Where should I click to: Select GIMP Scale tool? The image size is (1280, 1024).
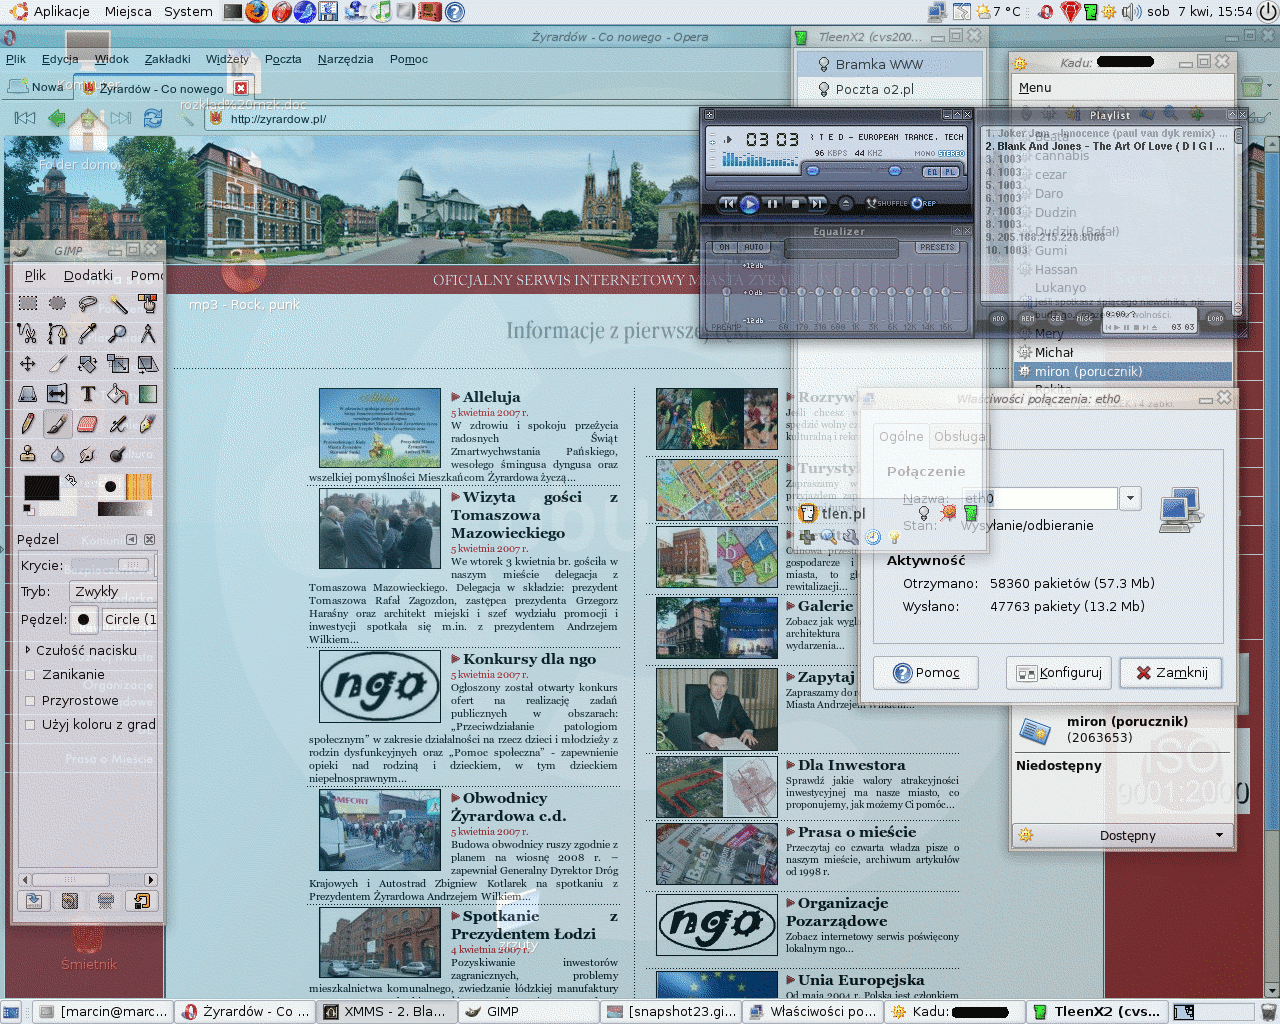pos(118,363)
